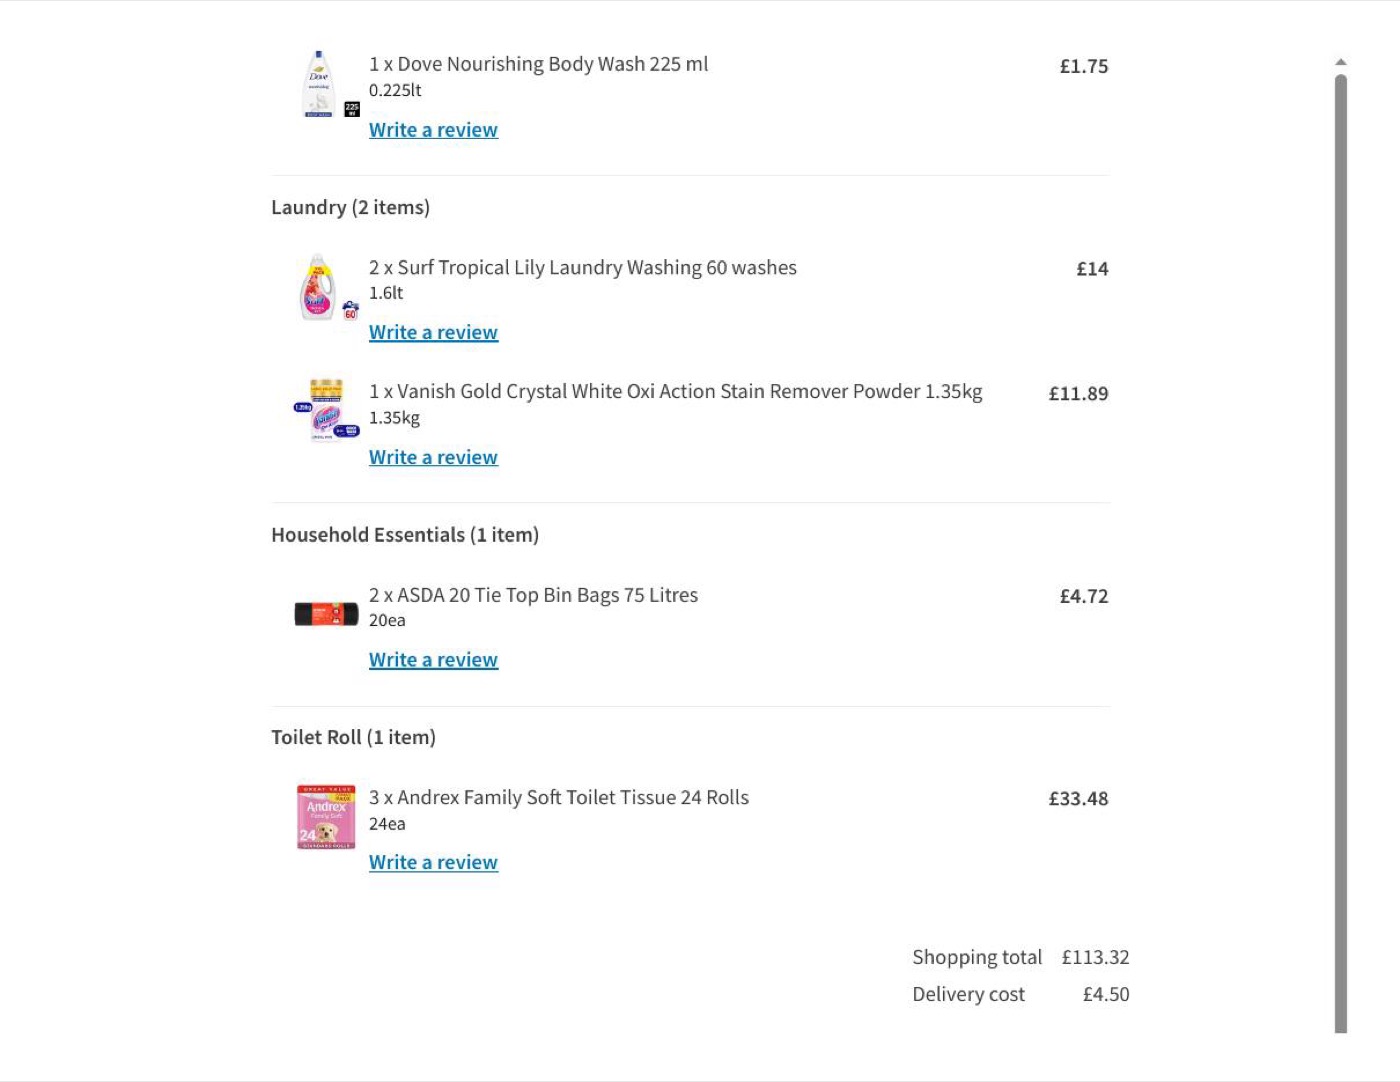Click the scrollbar up arrow
The width and height of the screenshot is (1400, 1082).
point(1341,62)
